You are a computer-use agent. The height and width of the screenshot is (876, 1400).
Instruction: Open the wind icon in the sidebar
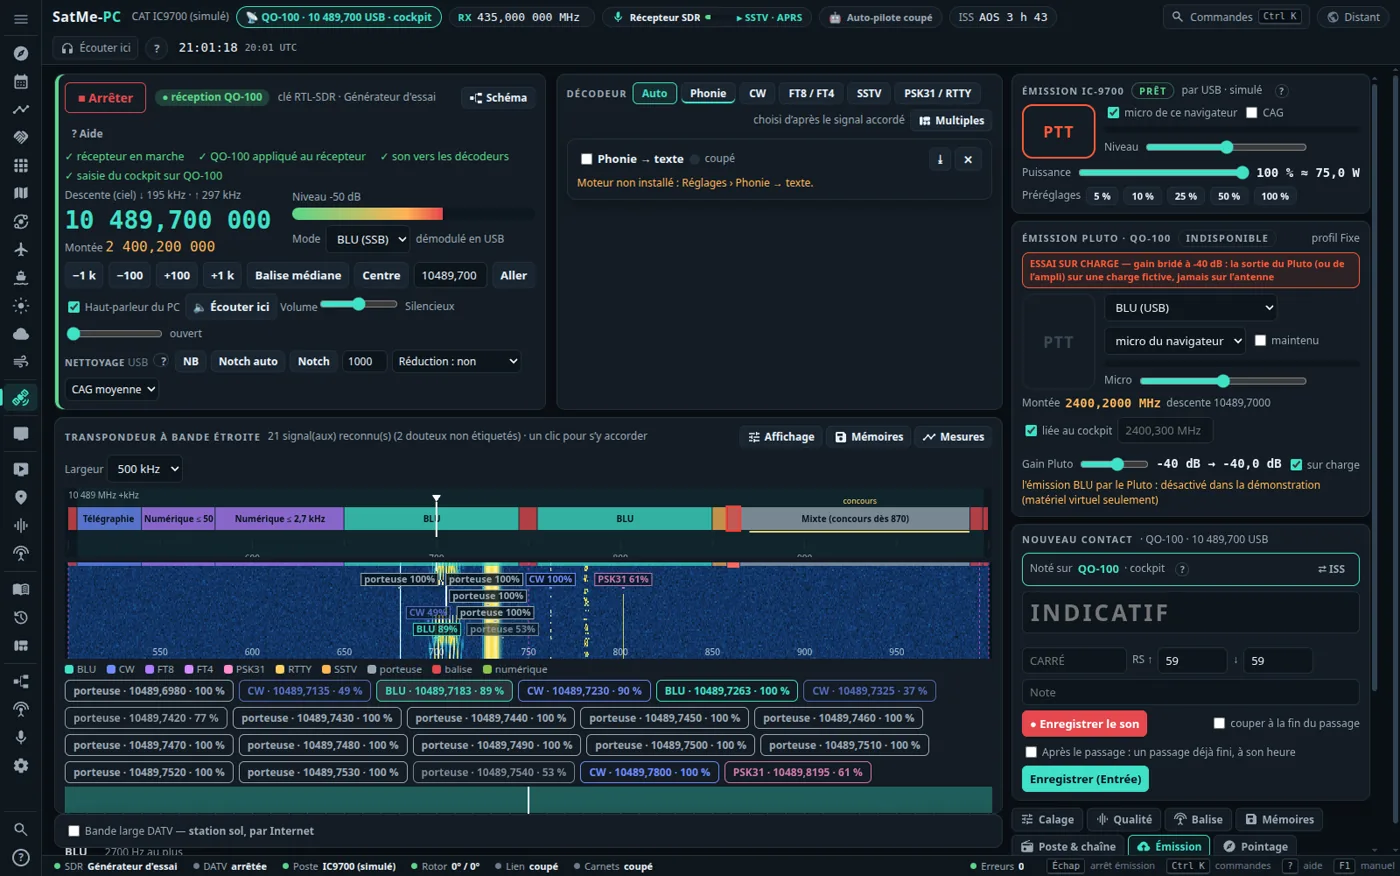tap(20, 361)
